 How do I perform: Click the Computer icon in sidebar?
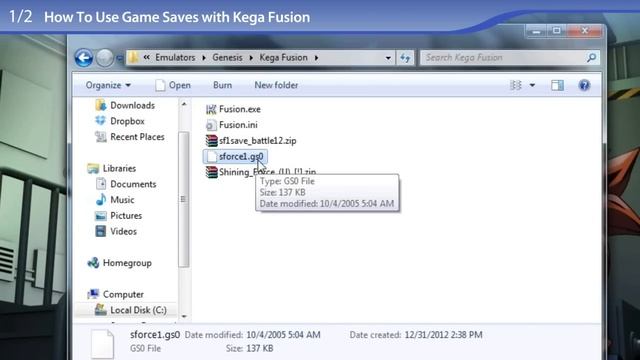pyautogui.click(x=93, y=294)
